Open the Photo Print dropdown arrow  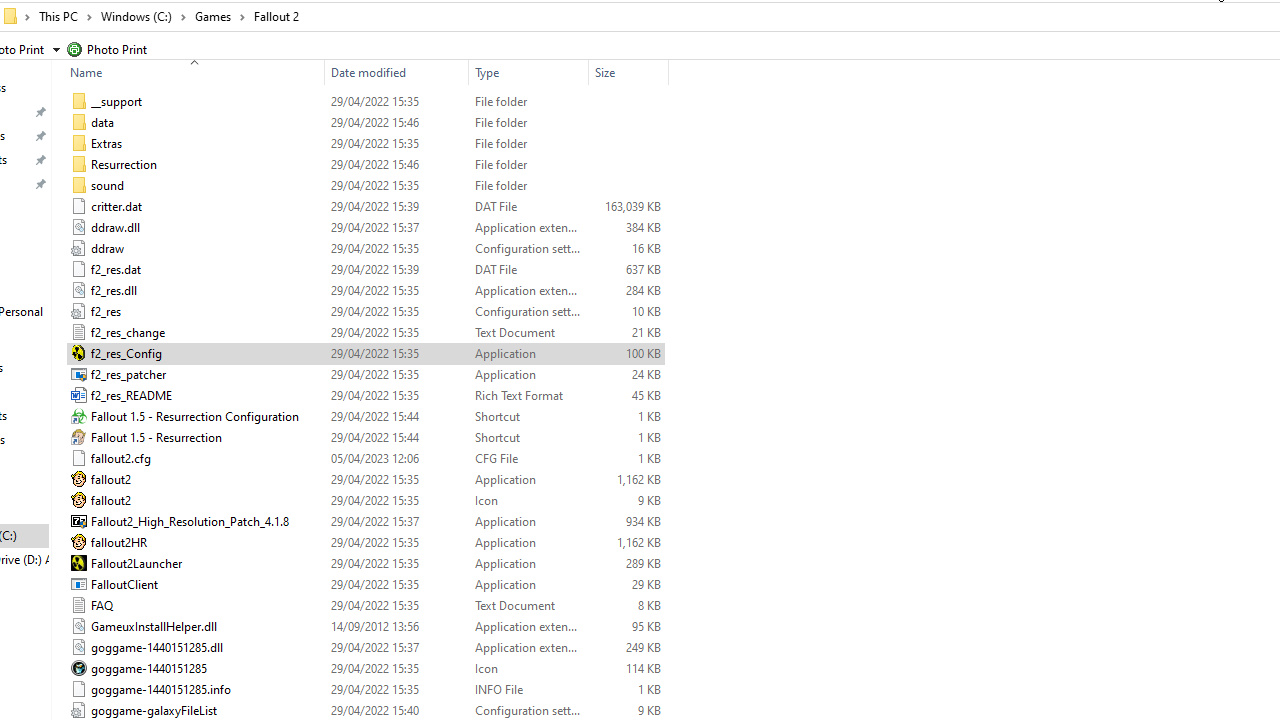coord(56,49)
